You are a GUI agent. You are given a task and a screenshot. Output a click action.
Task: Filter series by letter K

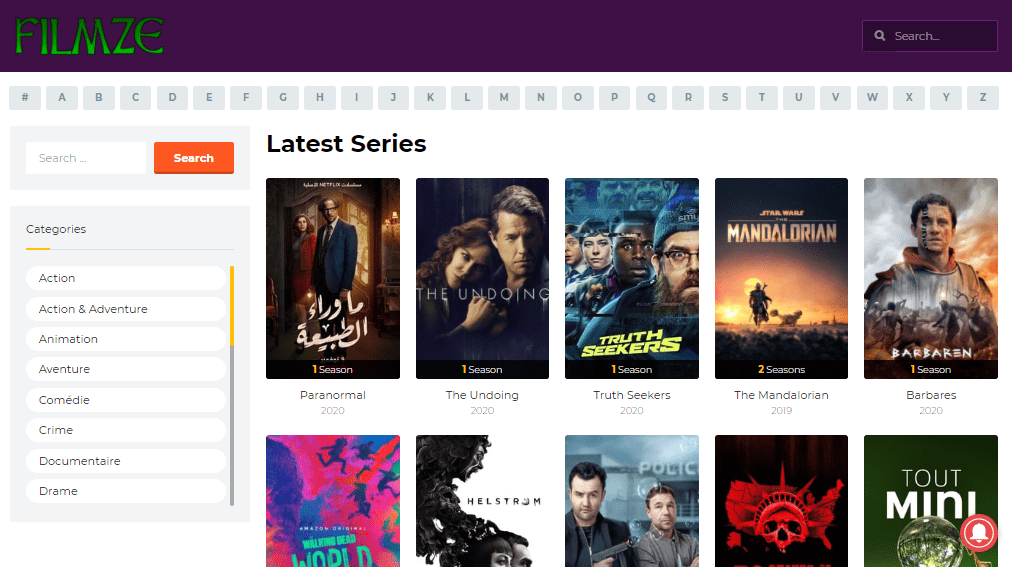tap(430, 97)
